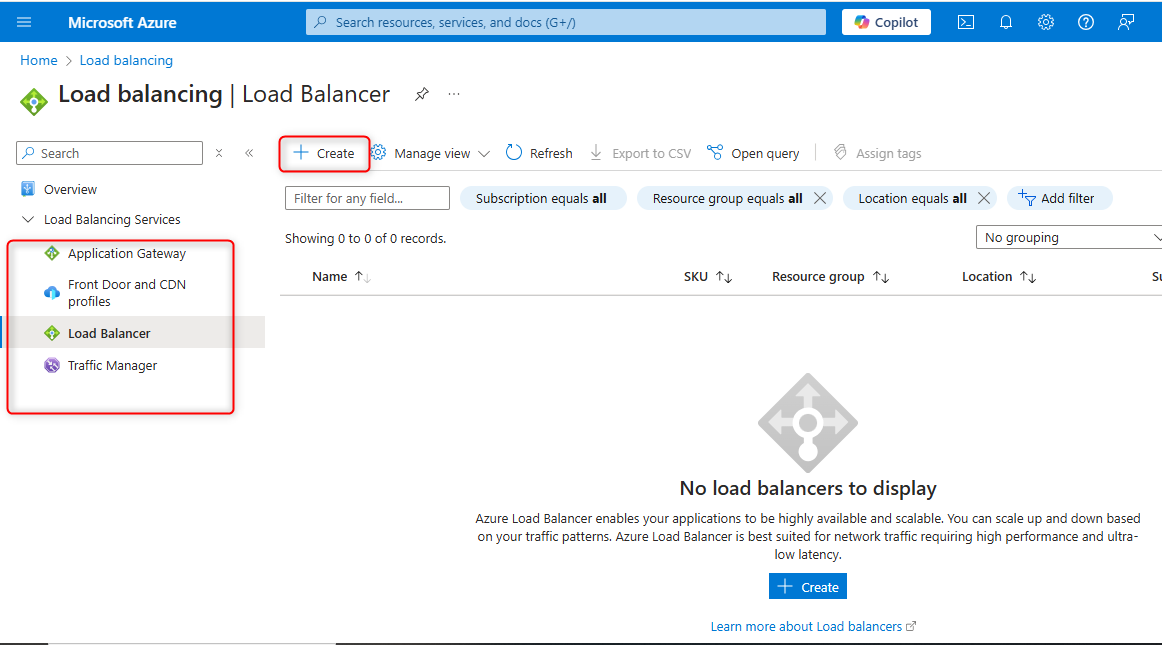Open Learn more about Load balancers
The image size is (1162, 645).
click(x=813, y=626)
